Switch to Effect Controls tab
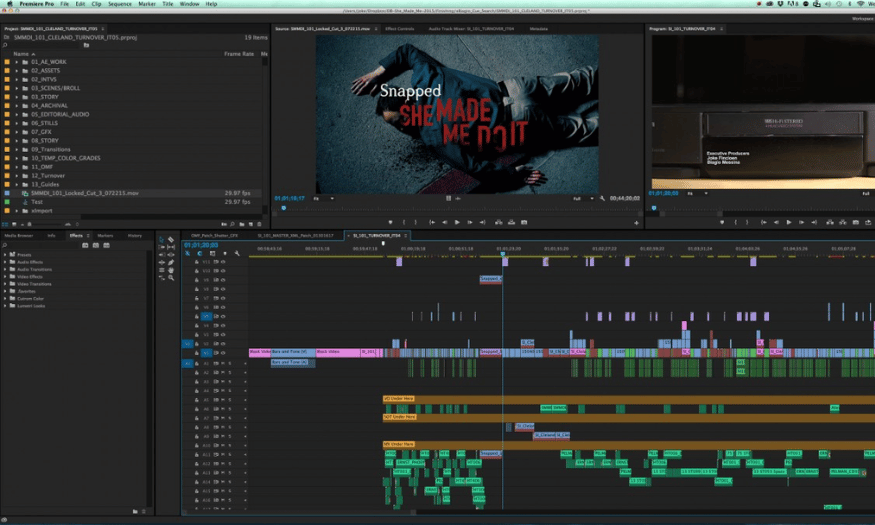Image resolution: width=875 pixels, height=525 pixels. click(400, 28)
